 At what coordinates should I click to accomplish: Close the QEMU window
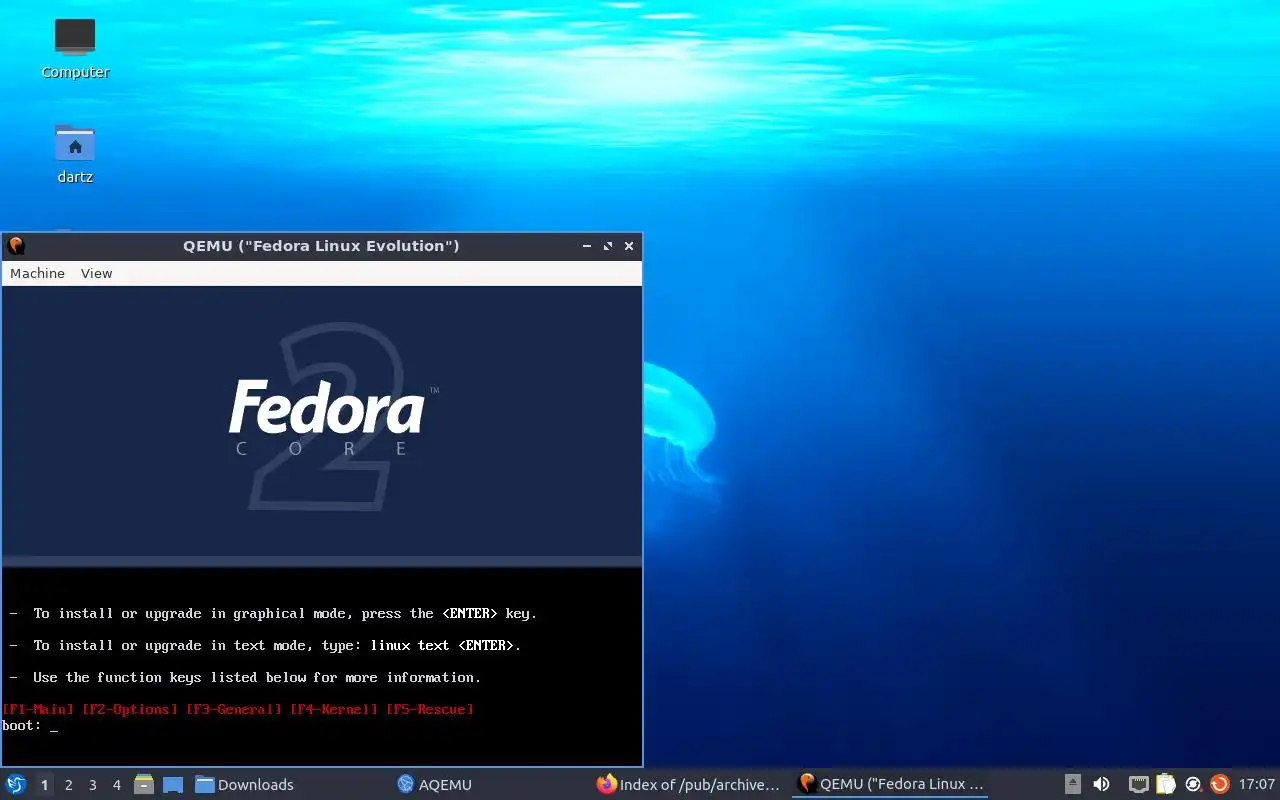click(x=629, y=246)
